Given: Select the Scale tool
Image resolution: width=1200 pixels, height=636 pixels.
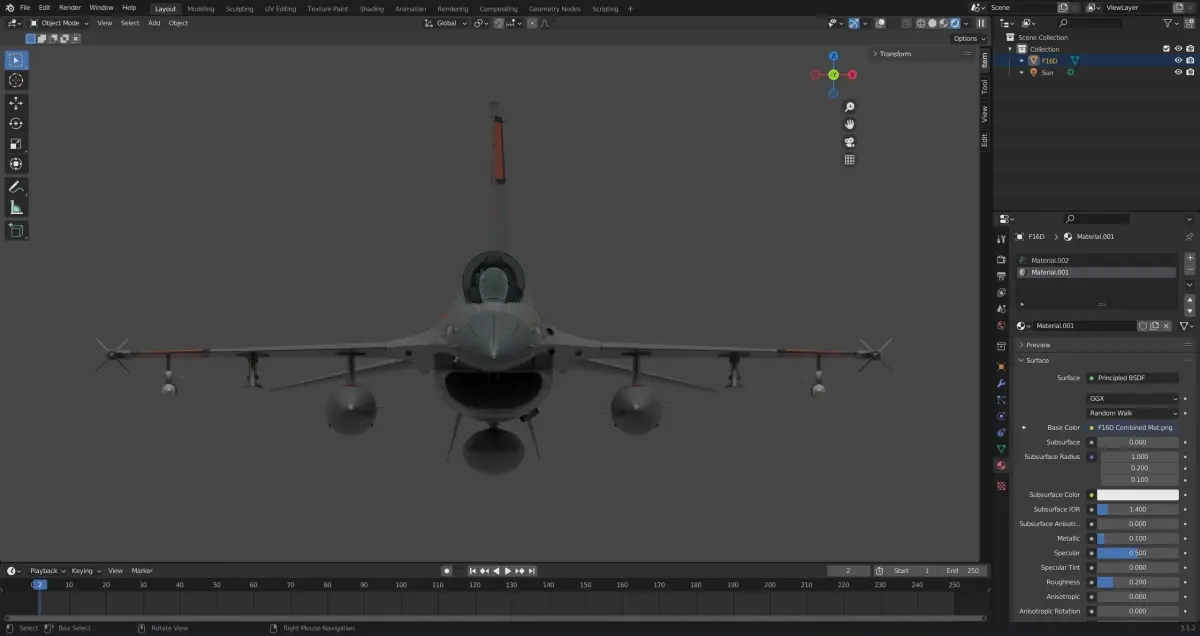Looking at the screenshot, I should pyautogui.click(x=16, y=144).
